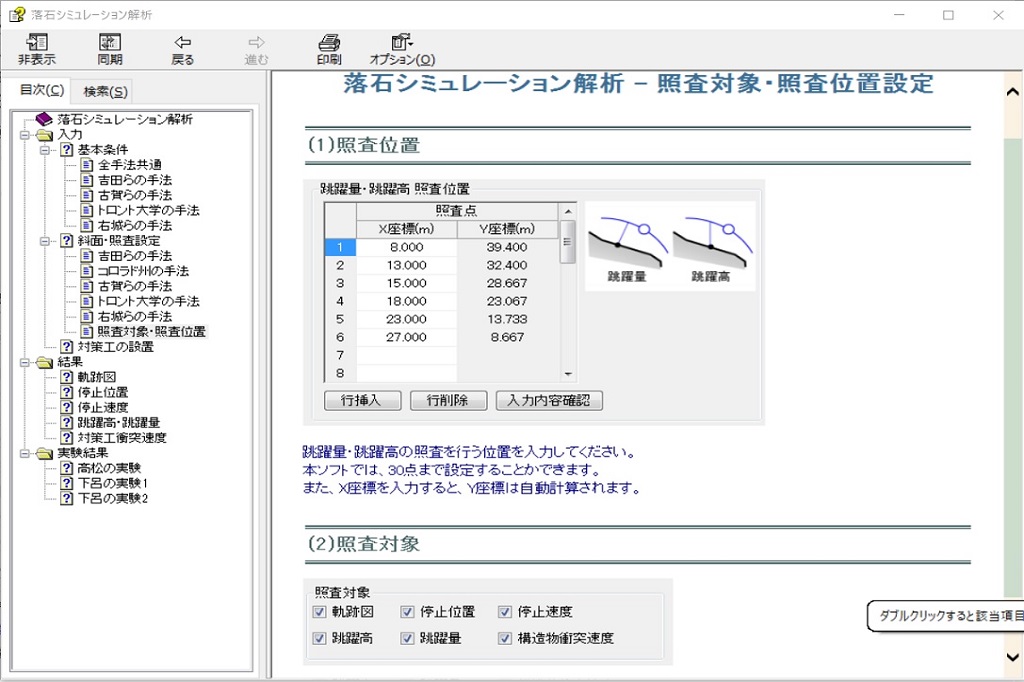Screen dimensions: 1024x682
Task: Collapse the 基本条件 tree node
Action: (45, 150)
